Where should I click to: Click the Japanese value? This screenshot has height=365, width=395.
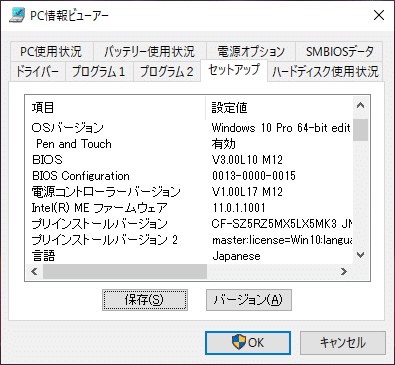click(236, 256)
